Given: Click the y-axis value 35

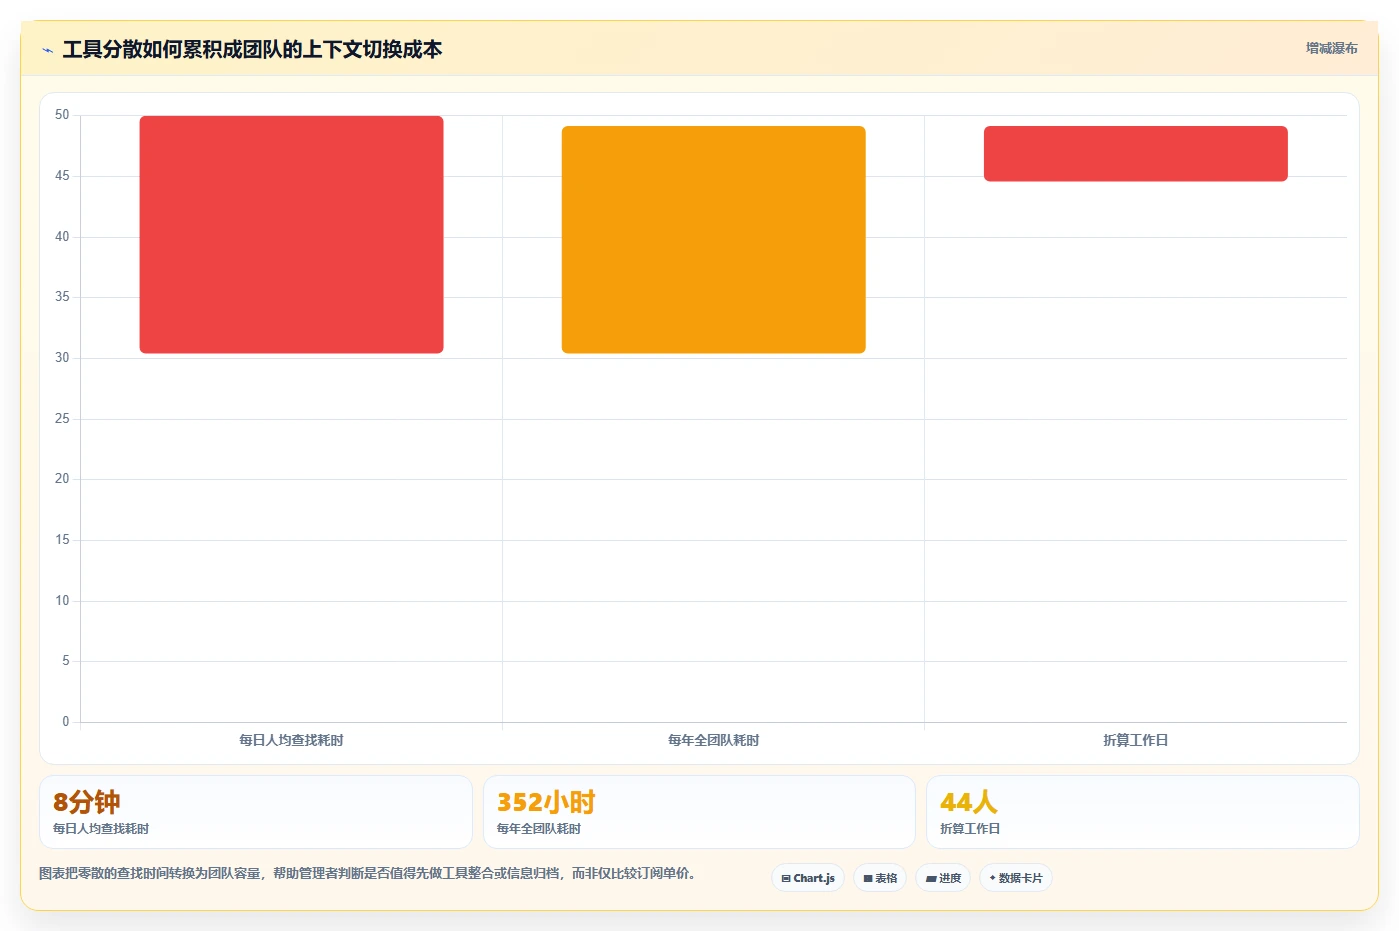Looking at the screenshot, I should pos(62,297).
